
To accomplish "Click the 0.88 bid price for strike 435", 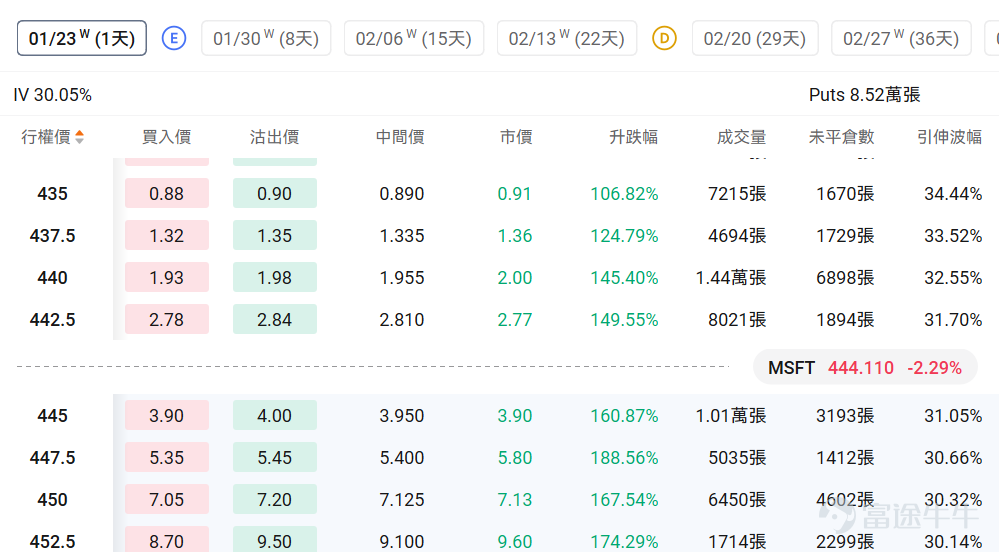I will (x=166, y=193).
